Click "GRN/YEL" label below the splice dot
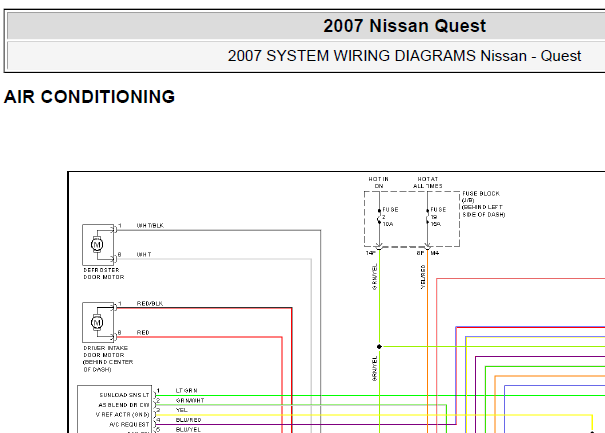The width and height of the screenshot is (605, 433). [374, 369]
